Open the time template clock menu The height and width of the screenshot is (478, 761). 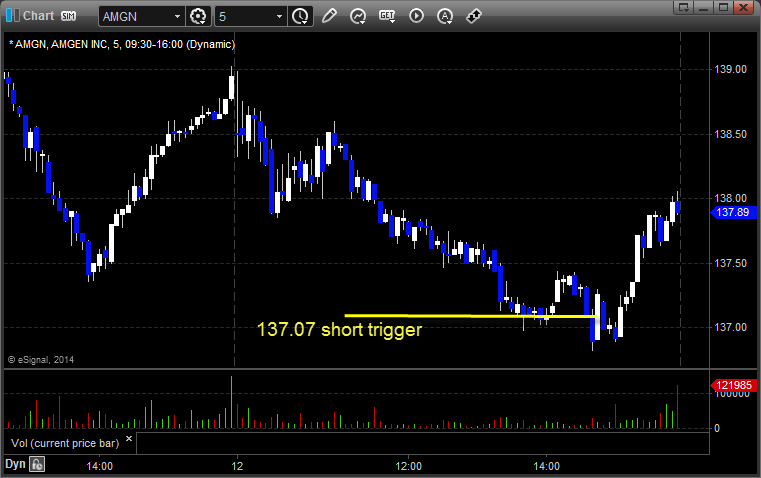pyautogui.click(x=300, y=16)
